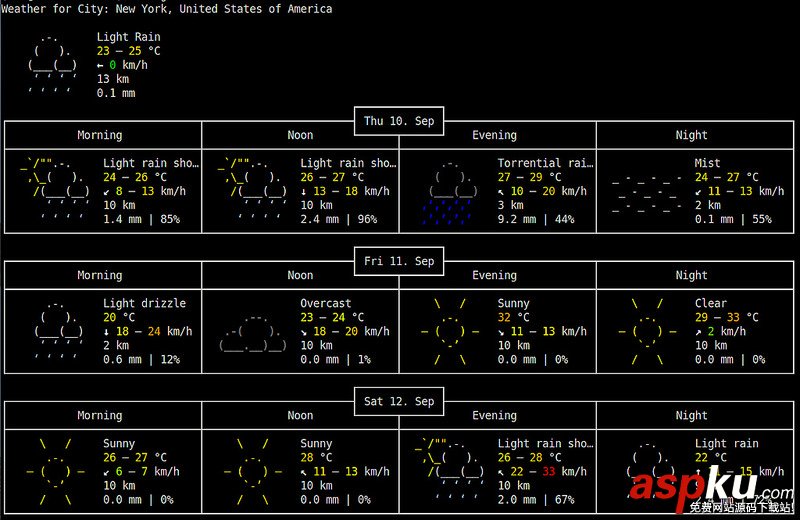This screenshot has height=520, width=800.
Task: Click Night header under Sat 12. Sep
Action: coord(691,415)
